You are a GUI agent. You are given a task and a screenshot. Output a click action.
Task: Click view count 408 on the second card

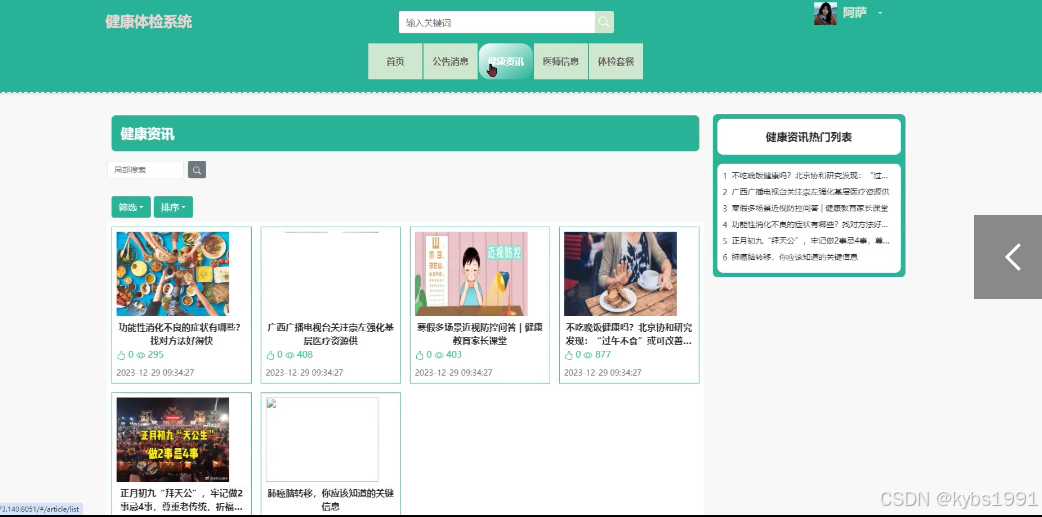tap(305, 355)
